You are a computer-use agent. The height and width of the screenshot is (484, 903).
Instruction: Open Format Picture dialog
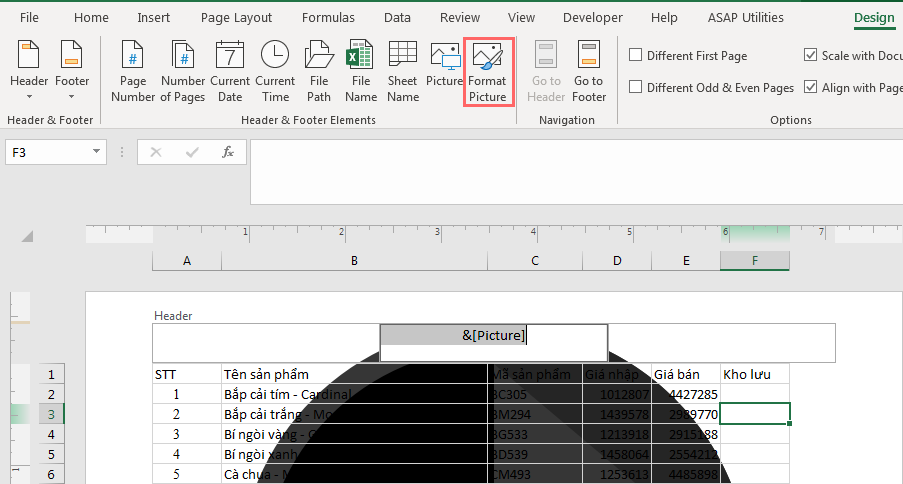click(488, 71)
